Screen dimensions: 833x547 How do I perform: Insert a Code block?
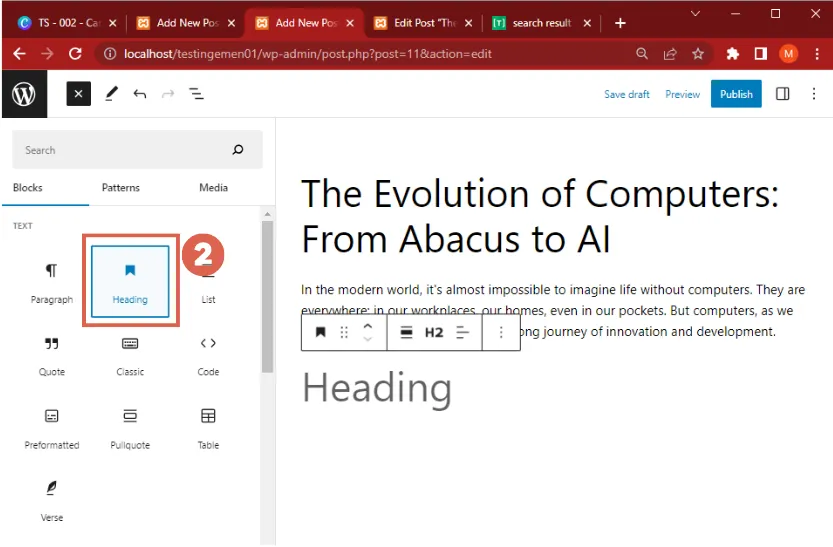click(208, 356)
